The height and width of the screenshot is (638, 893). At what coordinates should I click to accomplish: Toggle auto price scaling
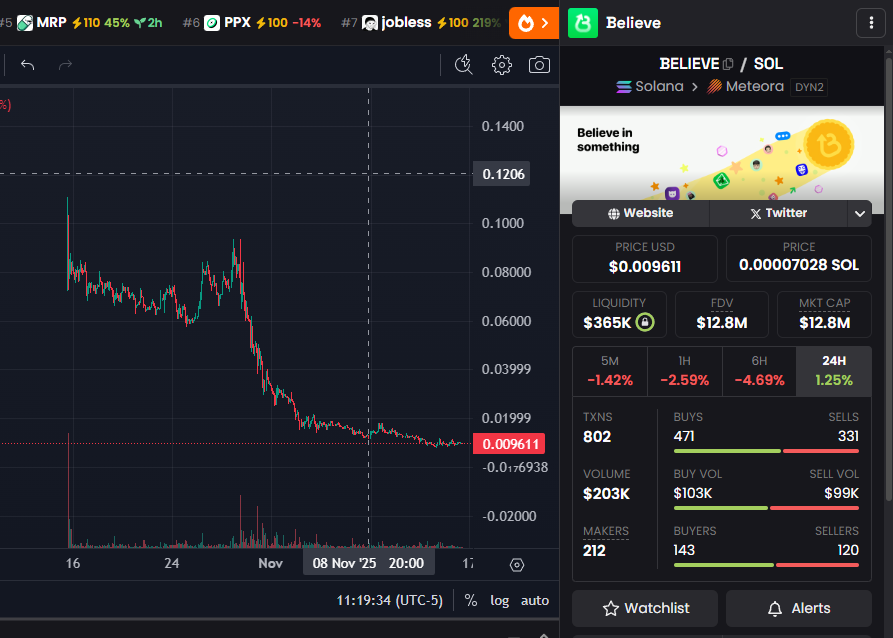534,600
